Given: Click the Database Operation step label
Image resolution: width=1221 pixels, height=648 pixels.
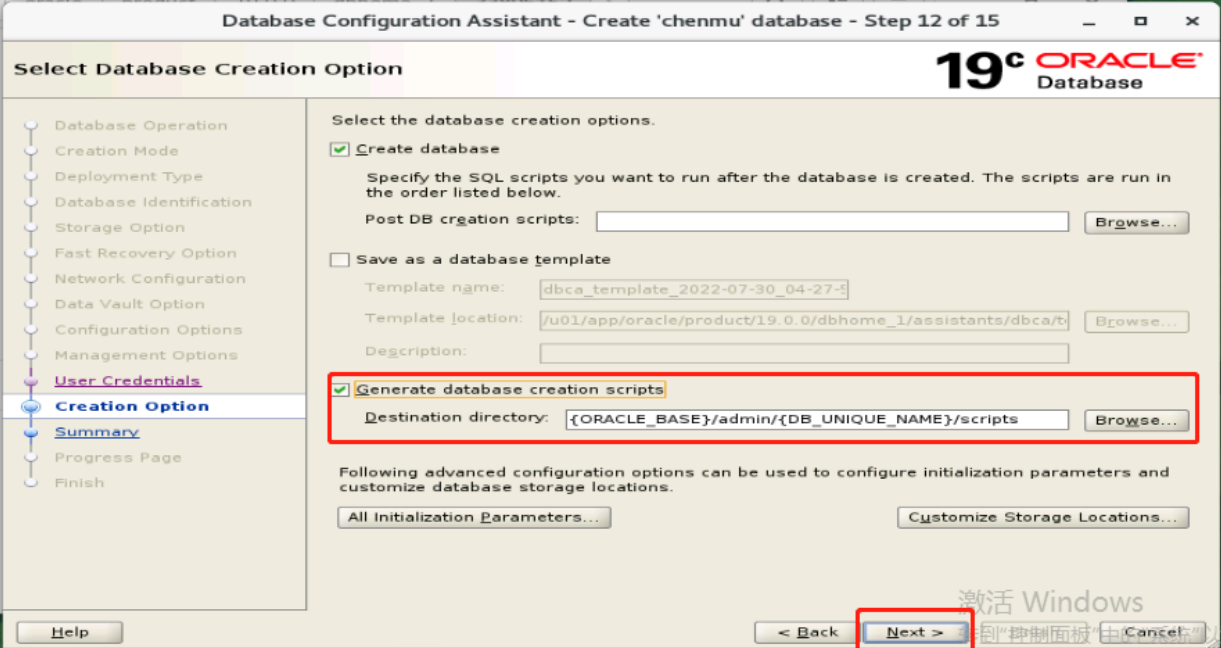Looking at the screenshot, I should (141, 126).
